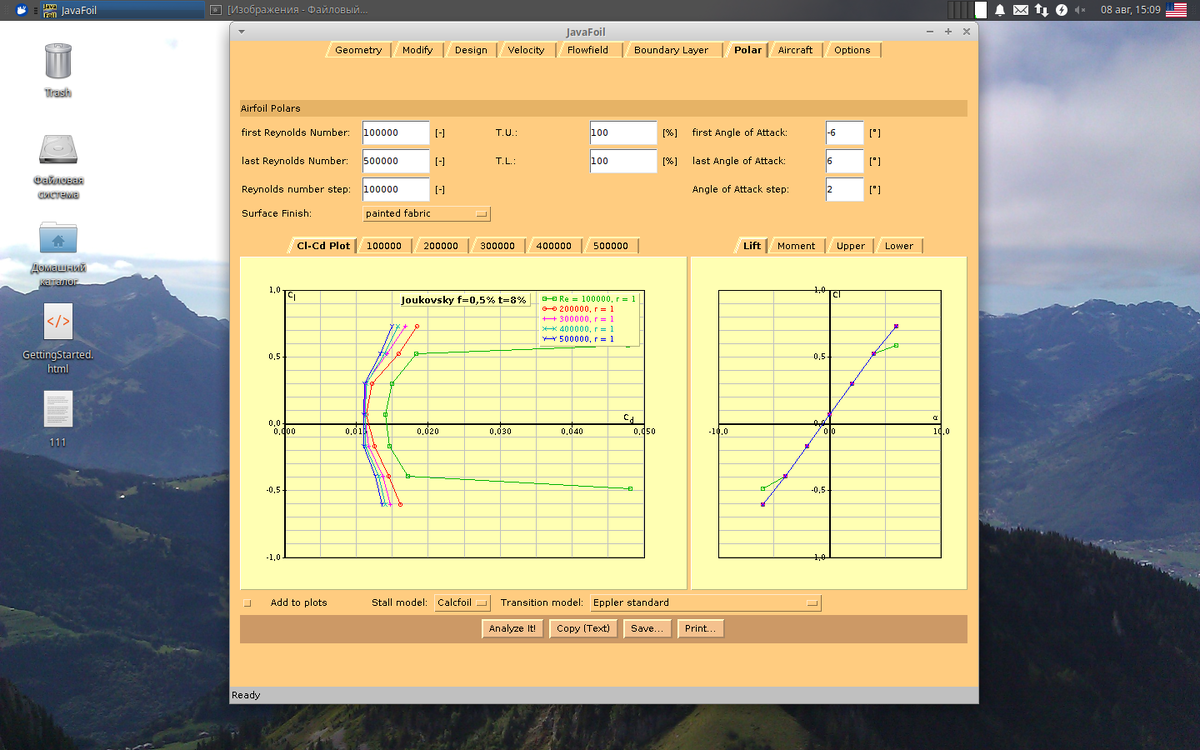Viewport: 1200px width, 750px height.
Task: Open the GettingStarted.html file icon
Action: coord(58,322)
